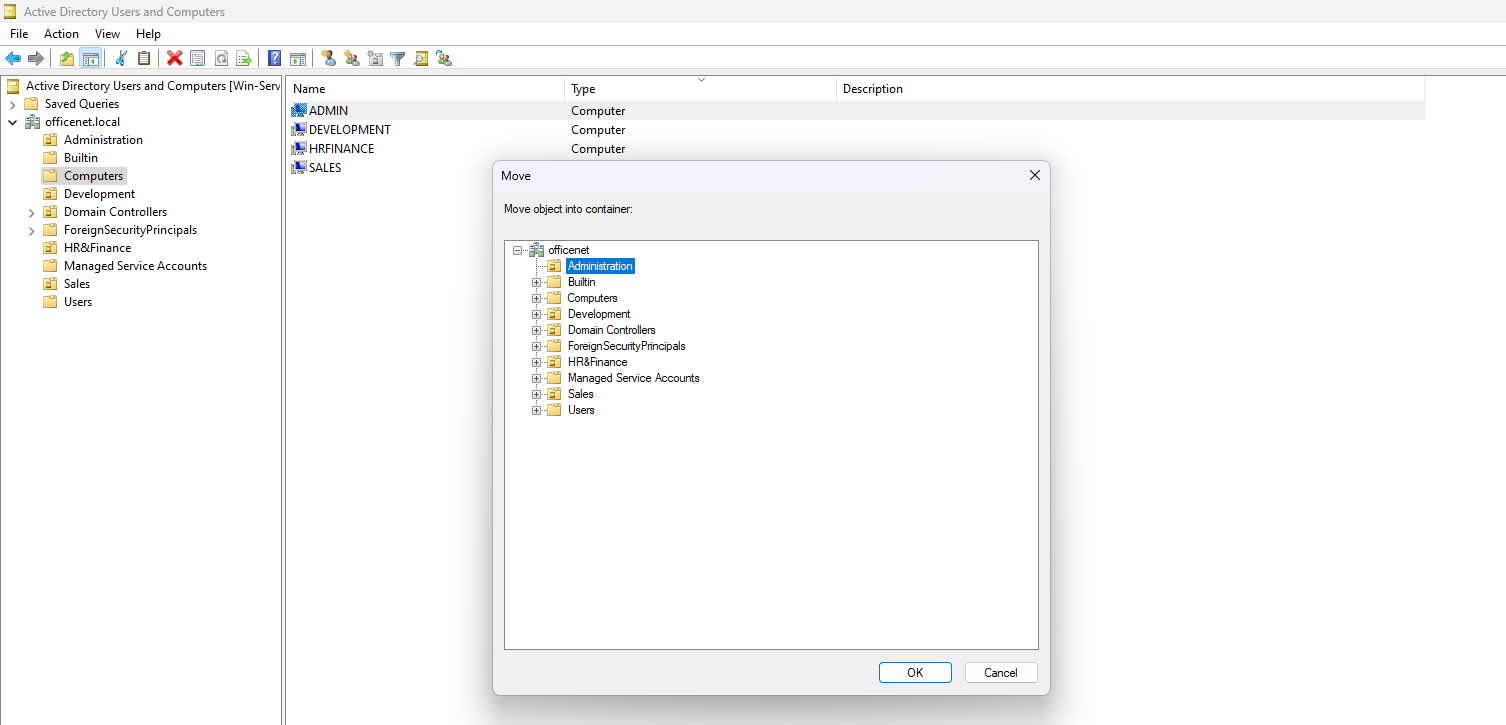
Task: Click the Up one level folder icon
Action: coord(67,58)
